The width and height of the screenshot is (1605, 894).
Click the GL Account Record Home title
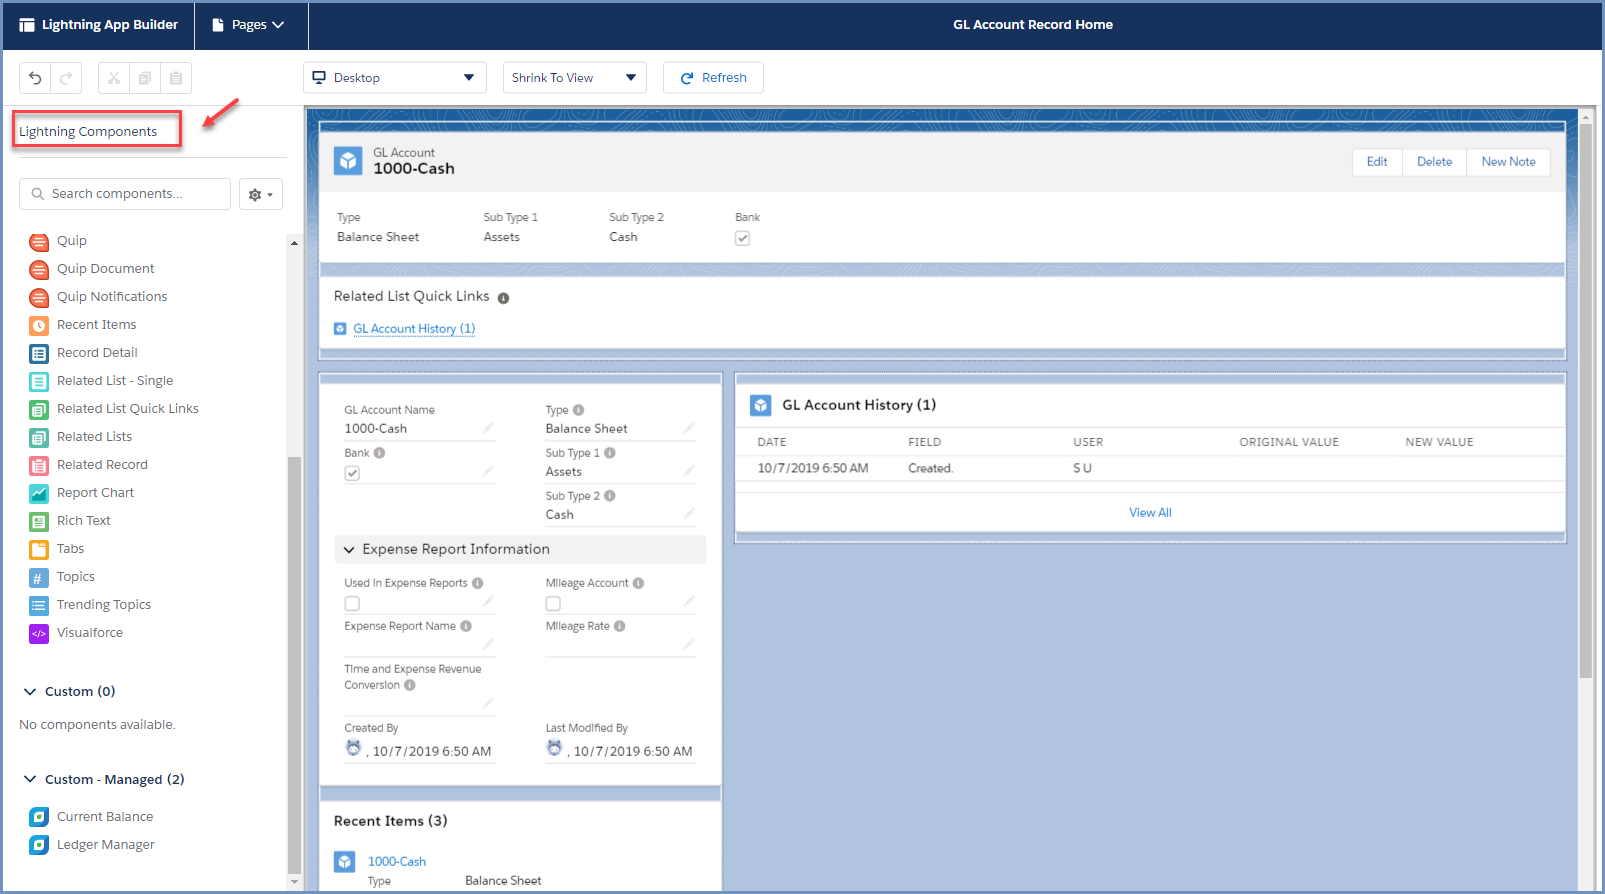pos(1033,25)
